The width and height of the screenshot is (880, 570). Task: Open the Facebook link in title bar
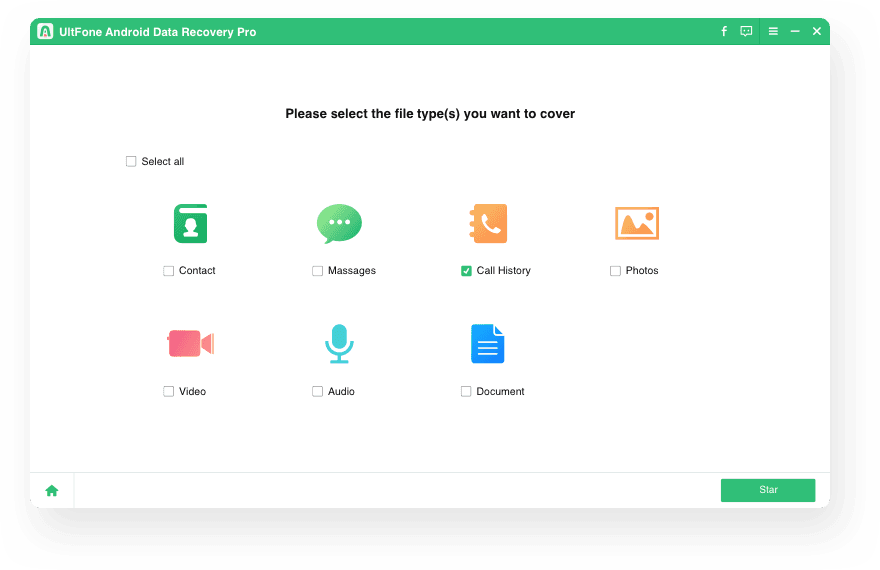pos(724,32)
